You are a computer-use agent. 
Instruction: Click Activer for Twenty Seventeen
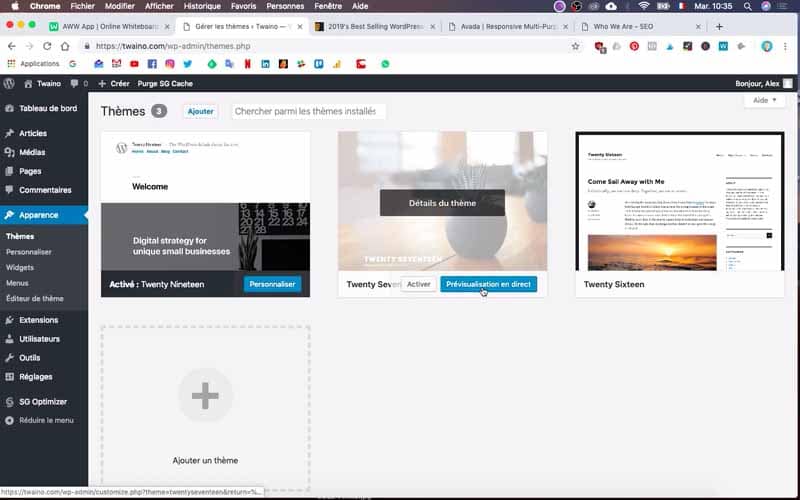click(418, 284)
